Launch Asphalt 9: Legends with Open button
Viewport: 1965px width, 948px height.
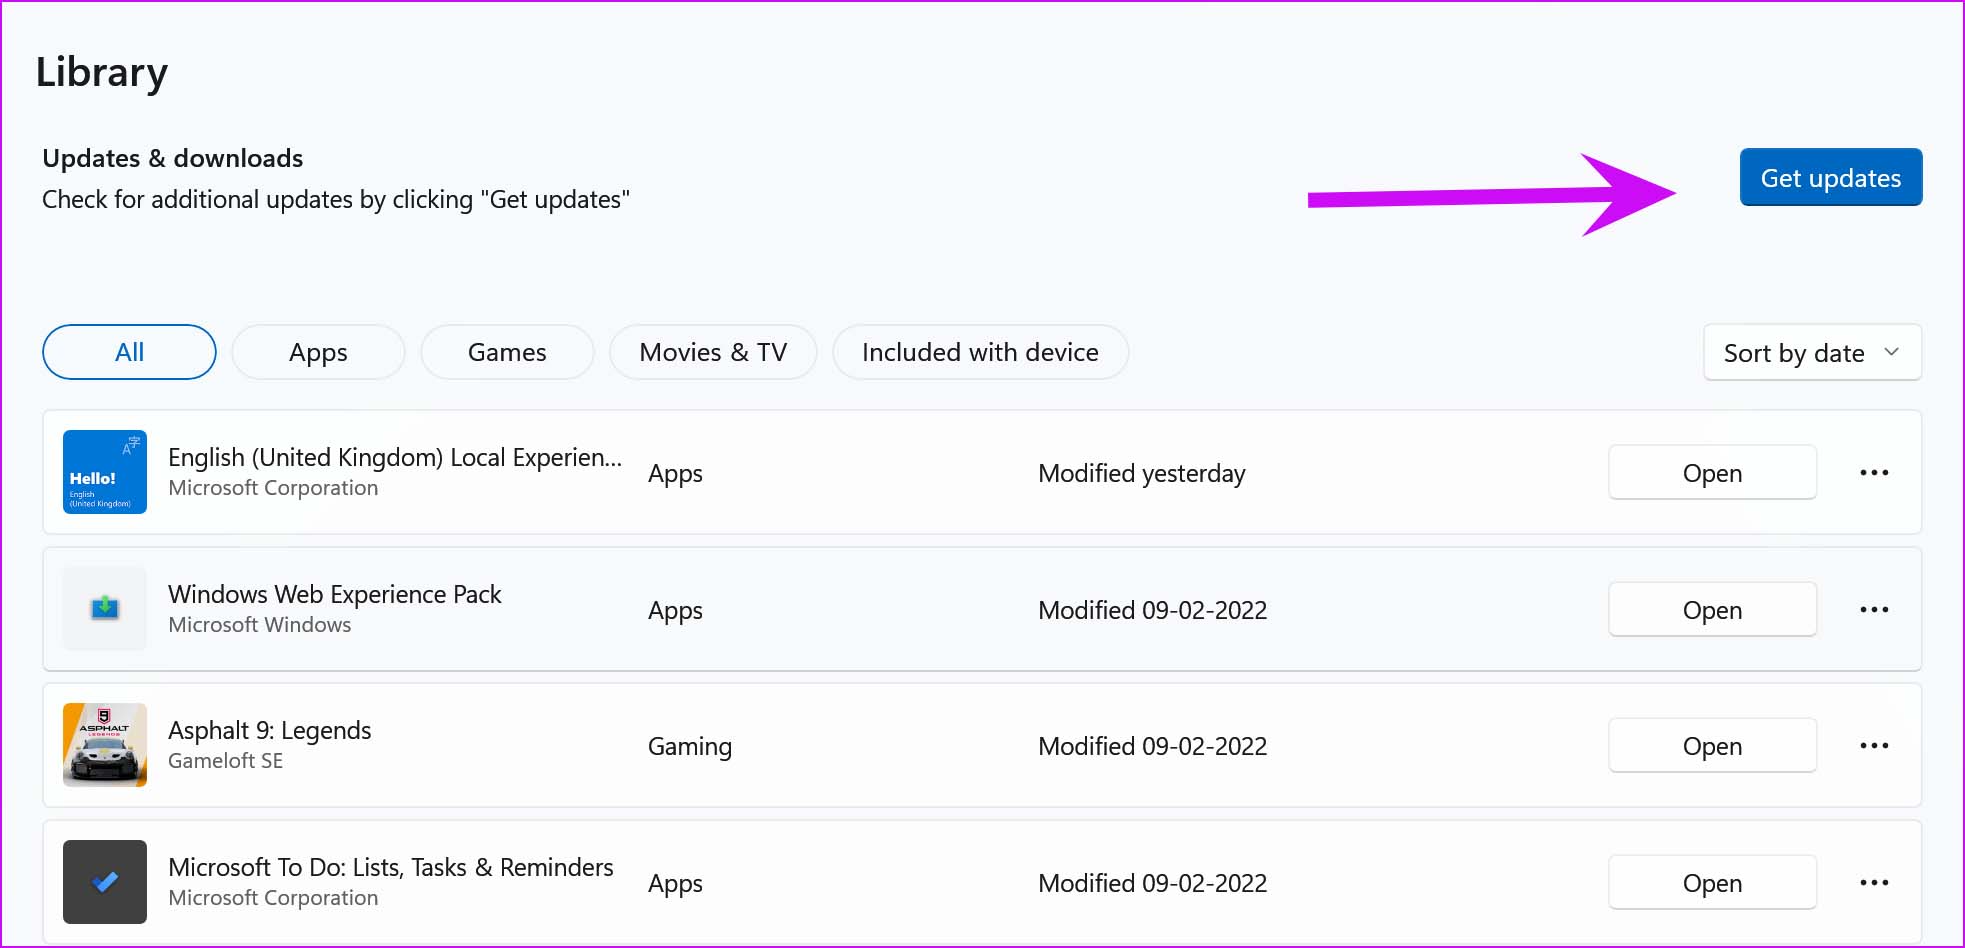click(1712, 745)
